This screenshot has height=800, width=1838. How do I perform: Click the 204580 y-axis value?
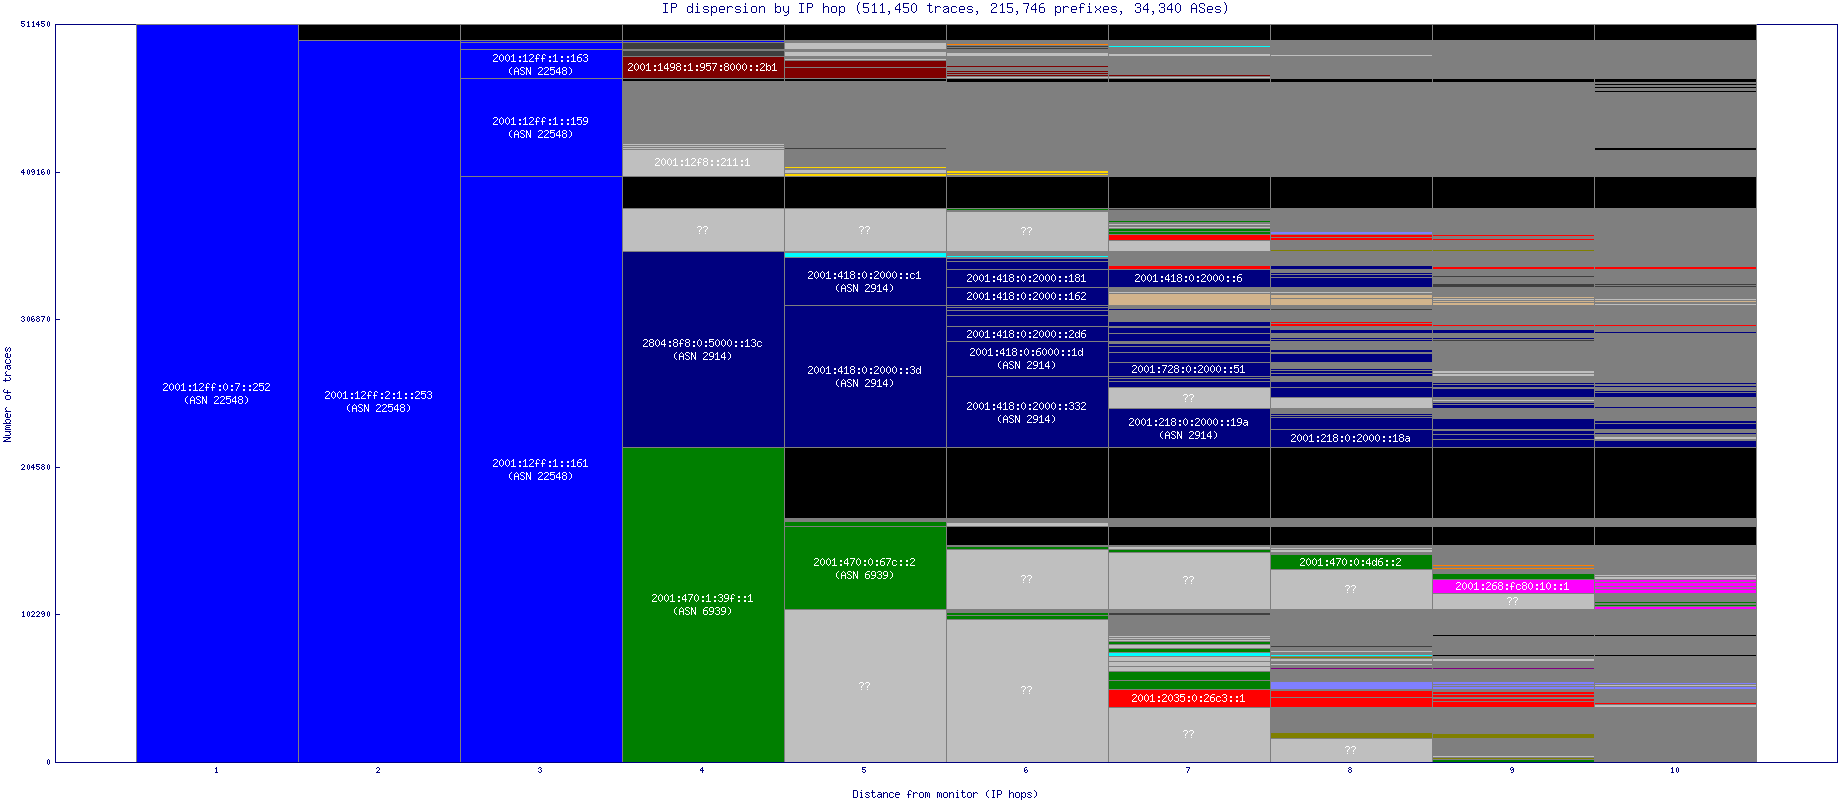tap(35, 467)
